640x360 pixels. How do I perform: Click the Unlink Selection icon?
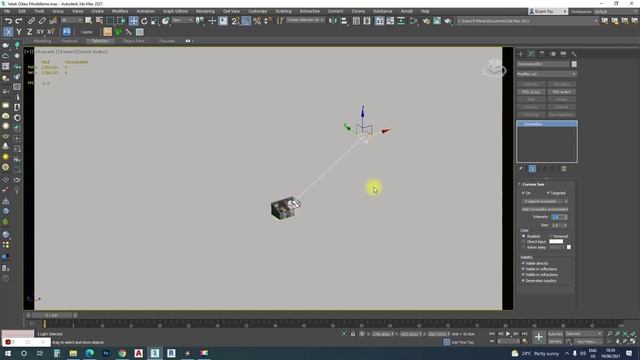tap(42, 21)
